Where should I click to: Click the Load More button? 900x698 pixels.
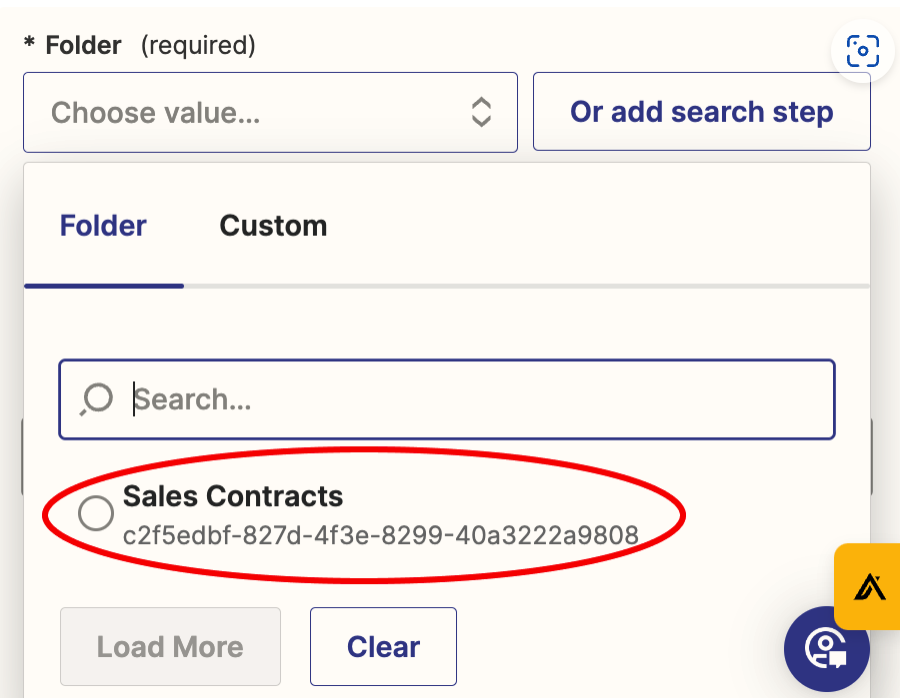(170, 646)
